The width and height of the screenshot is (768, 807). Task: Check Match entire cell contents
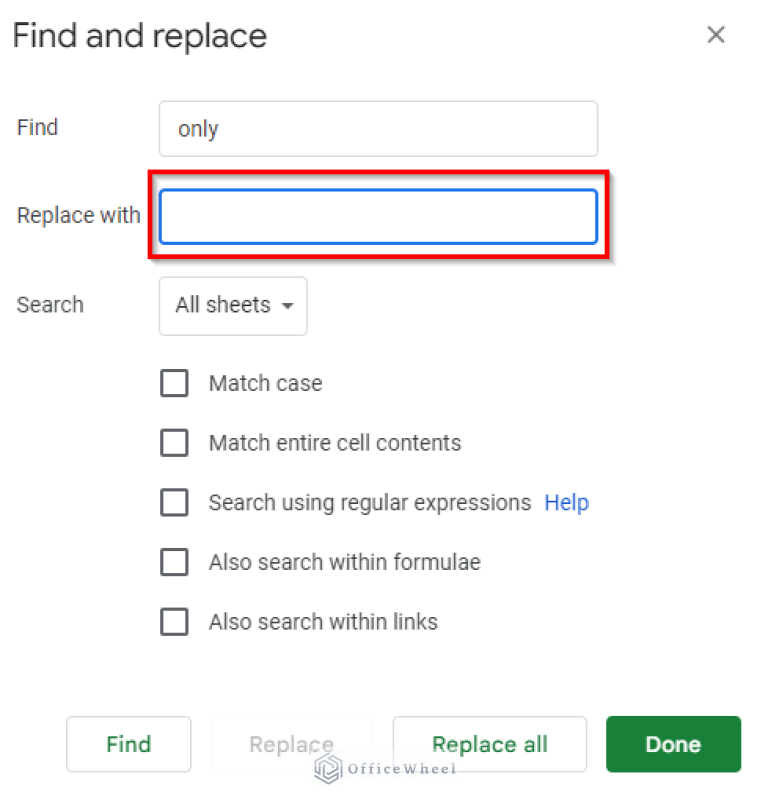(x=174, y=443)
